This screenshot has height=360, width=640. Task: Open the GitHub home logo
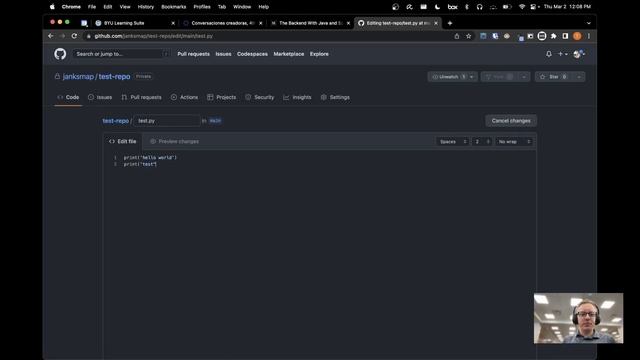coord(60,54)
